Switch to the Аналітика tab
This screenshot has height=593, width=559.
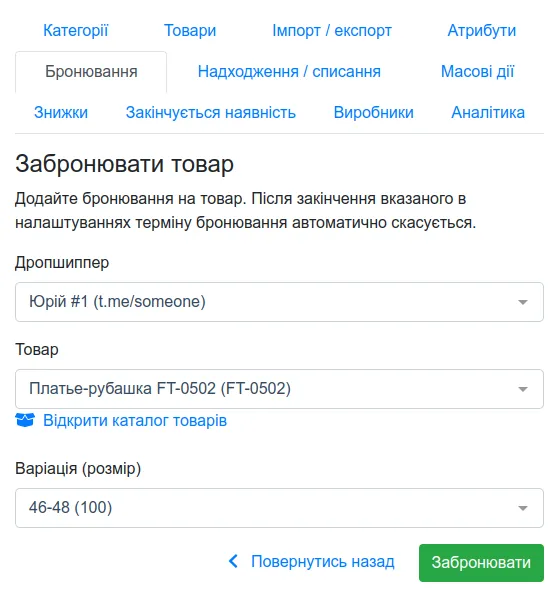pos(488,113)
